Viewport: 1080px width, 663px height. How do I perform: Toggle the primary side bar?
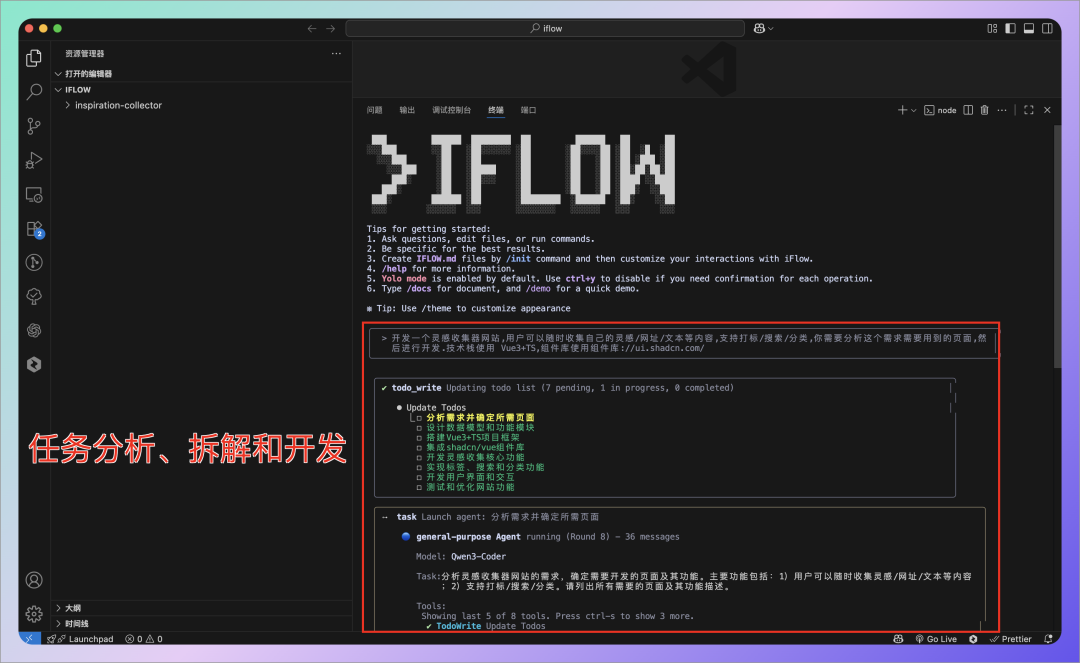tap(1010, 28)
